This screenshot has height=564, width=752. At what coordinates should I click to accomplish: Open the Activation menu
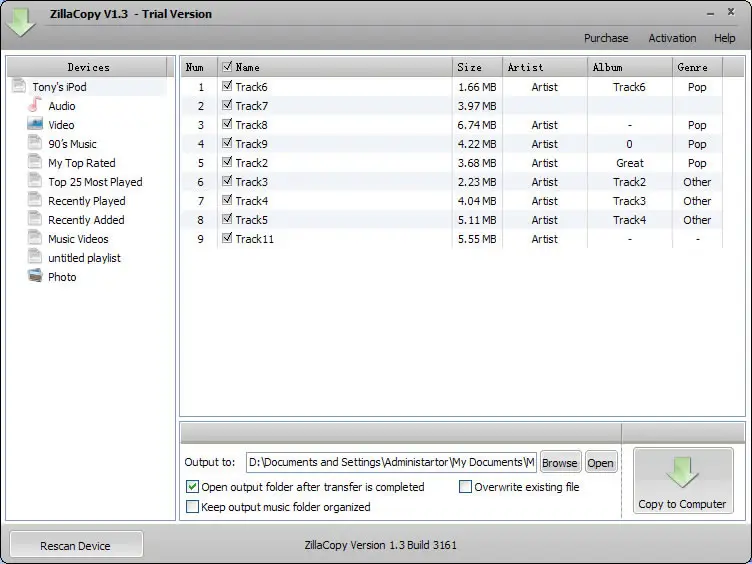coord(672,38)
